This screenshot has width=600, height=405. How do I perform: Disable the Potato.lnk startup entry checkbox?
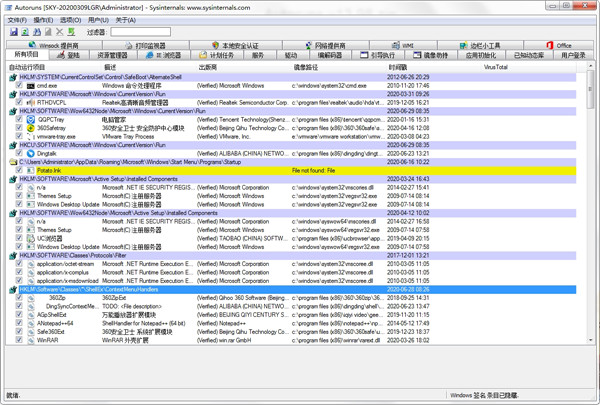pyautogui.click(x=19, y=170)
